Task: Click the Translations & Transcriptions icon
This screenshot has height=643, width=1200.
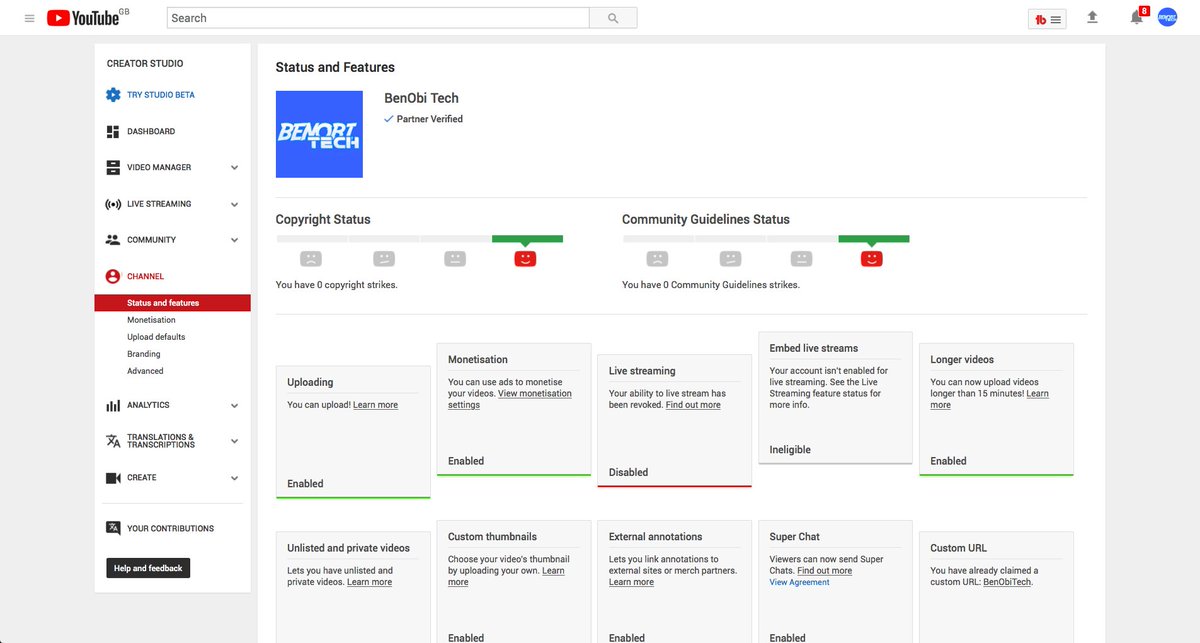Action: pyautogui.click(x=113, y=441)
